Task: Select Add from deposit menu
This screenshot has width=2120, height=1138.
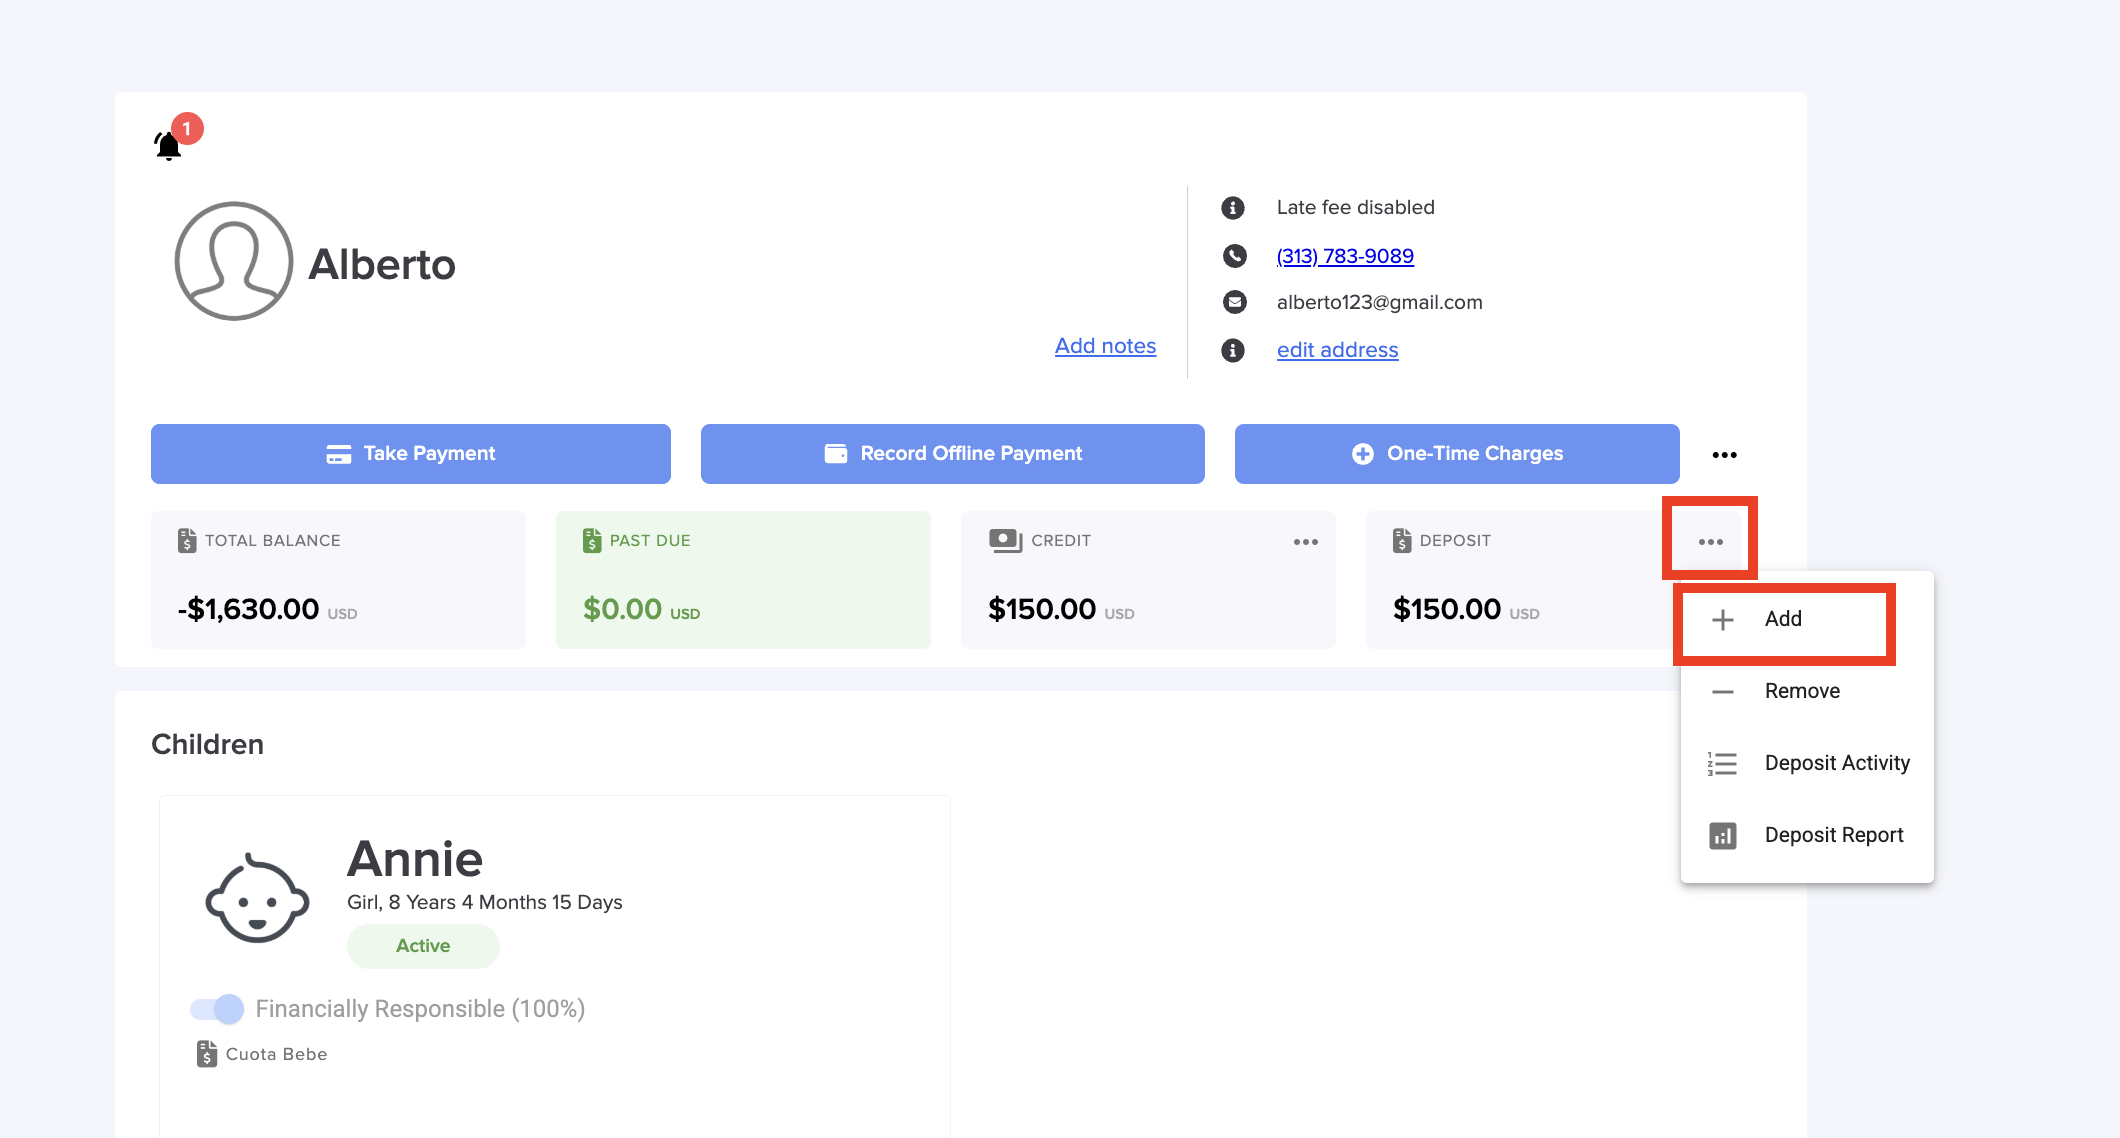Action: (x=1783, y=620)
